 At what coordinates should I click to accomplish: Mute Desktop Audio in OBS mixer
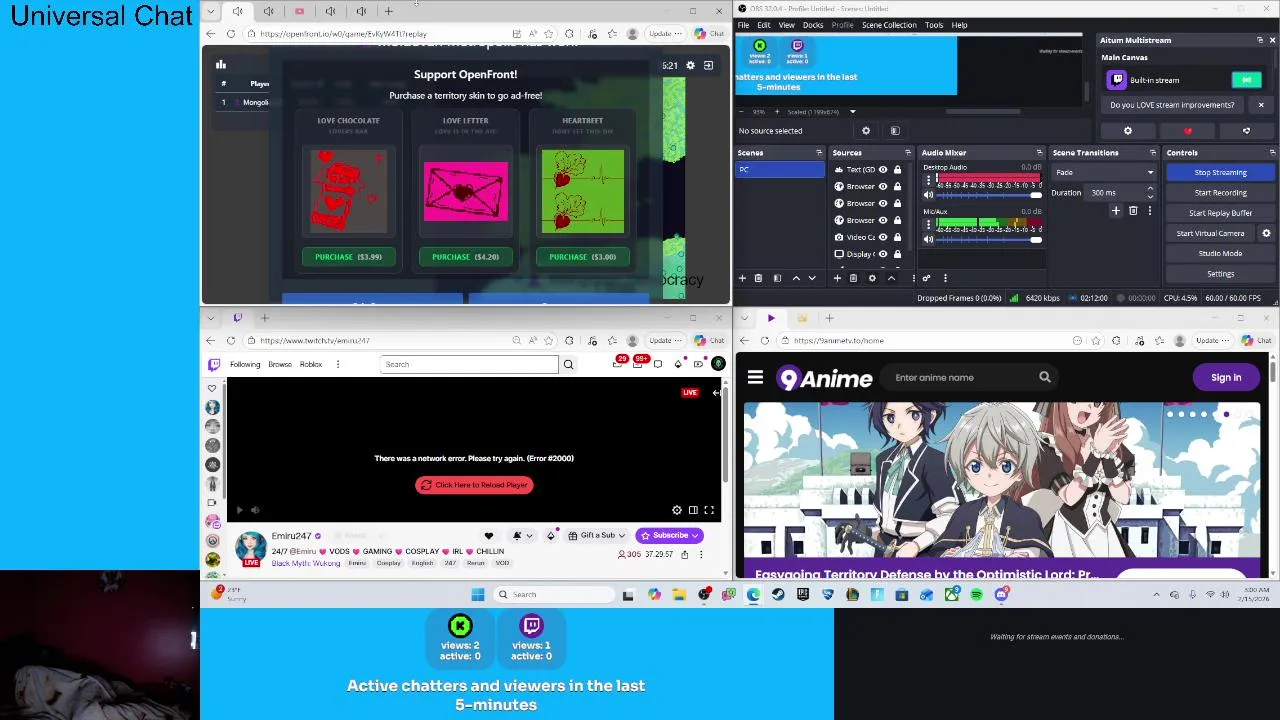pos(928,195)
